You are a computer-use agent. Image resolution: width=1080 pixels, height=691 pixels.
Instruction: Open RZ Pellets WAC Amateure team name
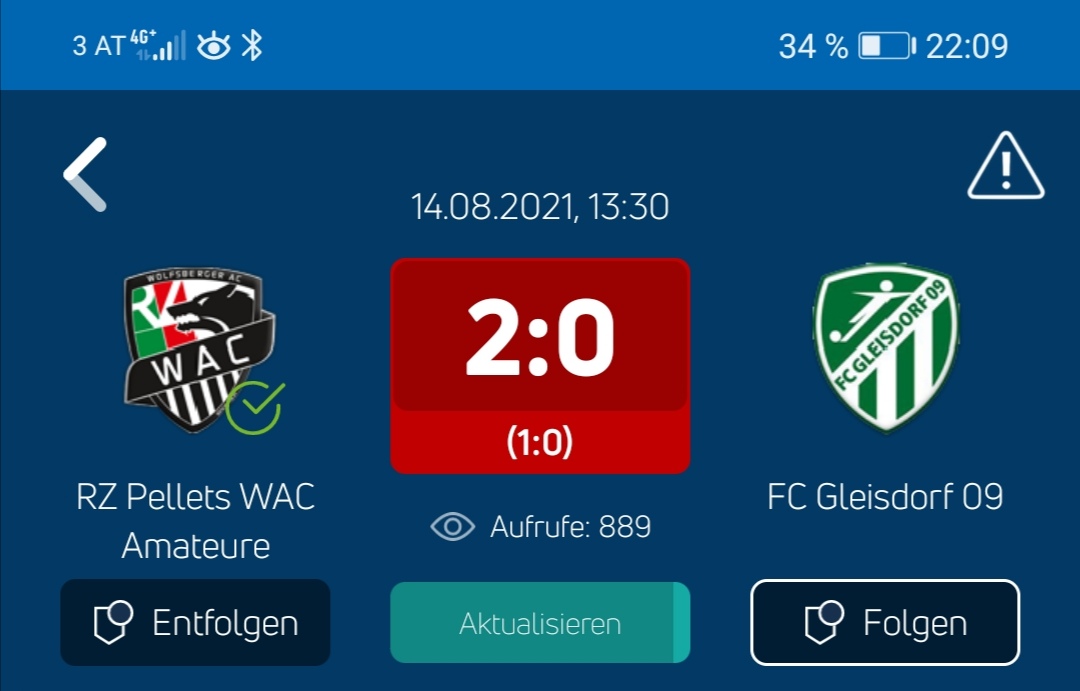[x=196, y=522]
